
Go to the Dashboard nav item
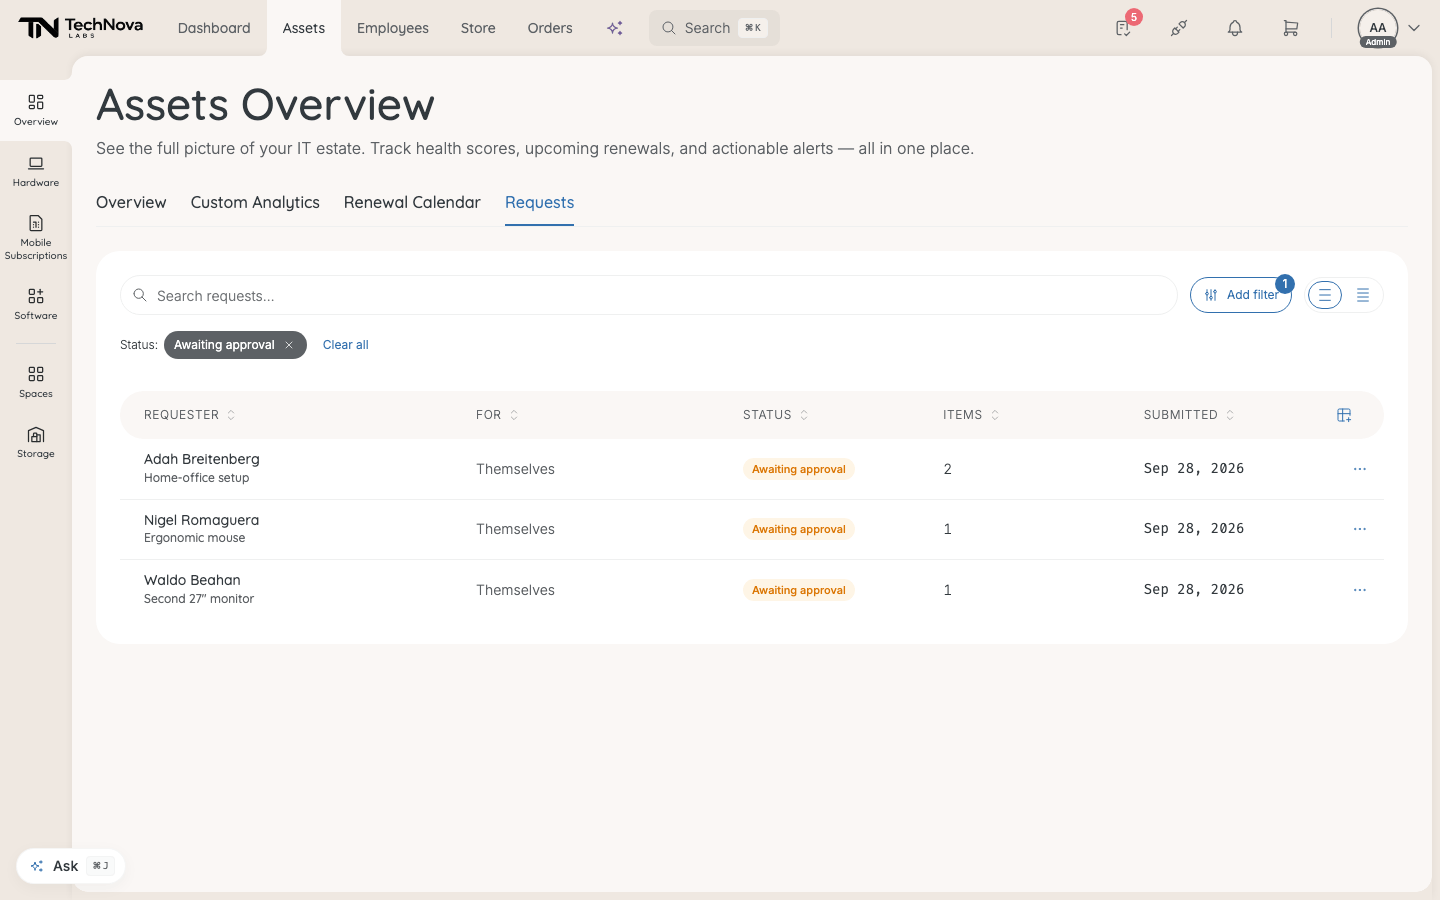coord(214,28)
